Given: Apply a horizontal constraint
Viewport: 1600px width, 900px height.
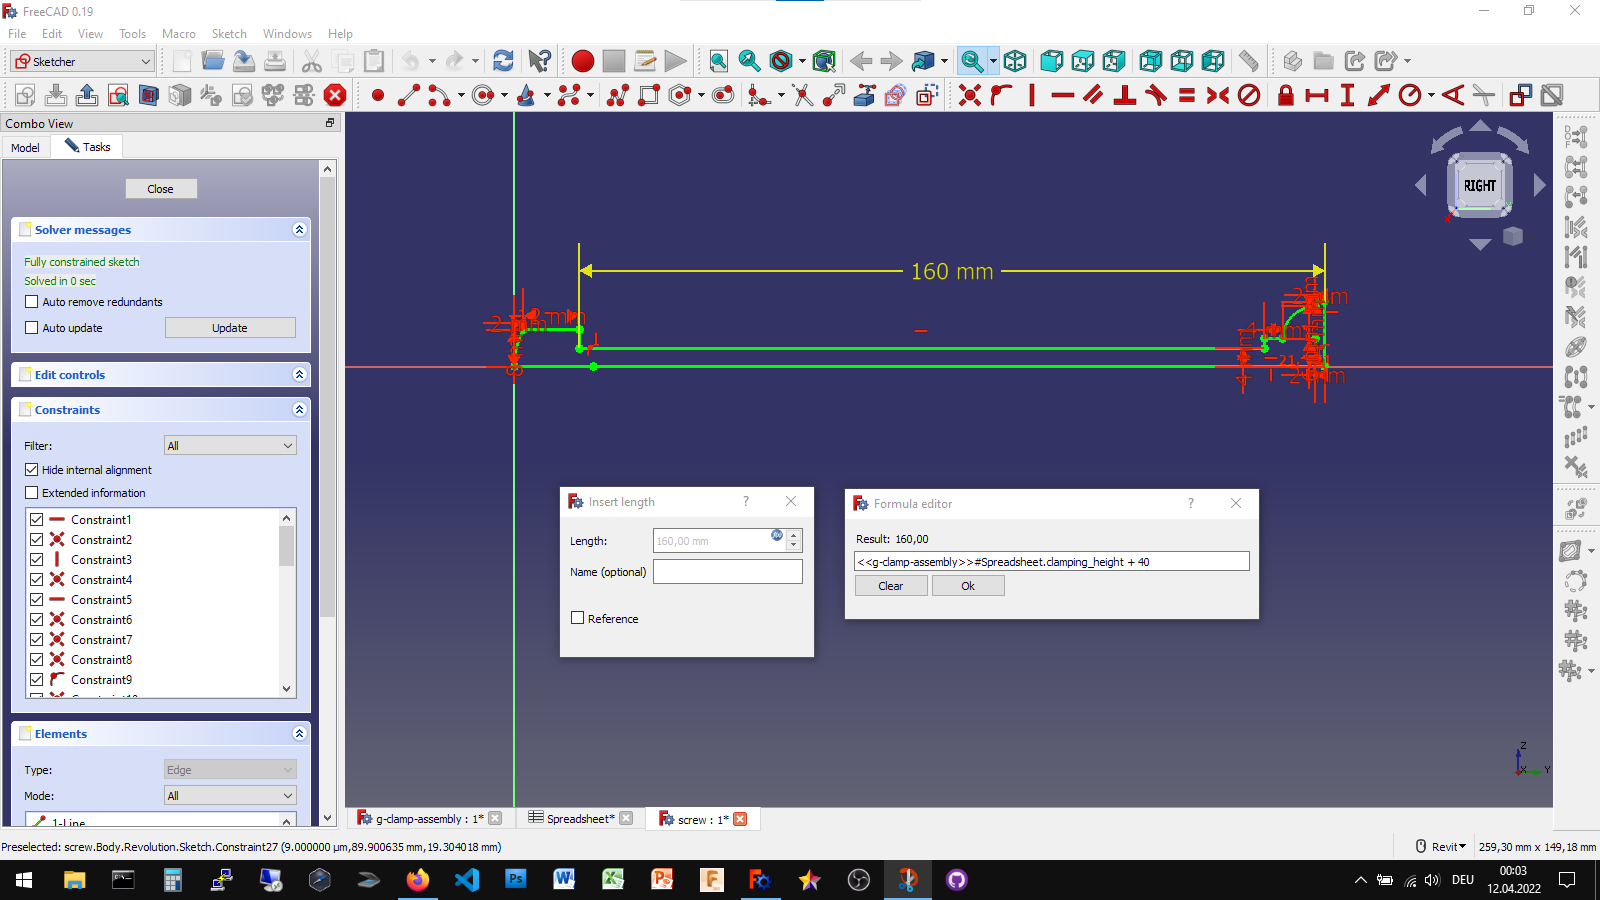Looking at the screenshot, I should (1062, 95).
